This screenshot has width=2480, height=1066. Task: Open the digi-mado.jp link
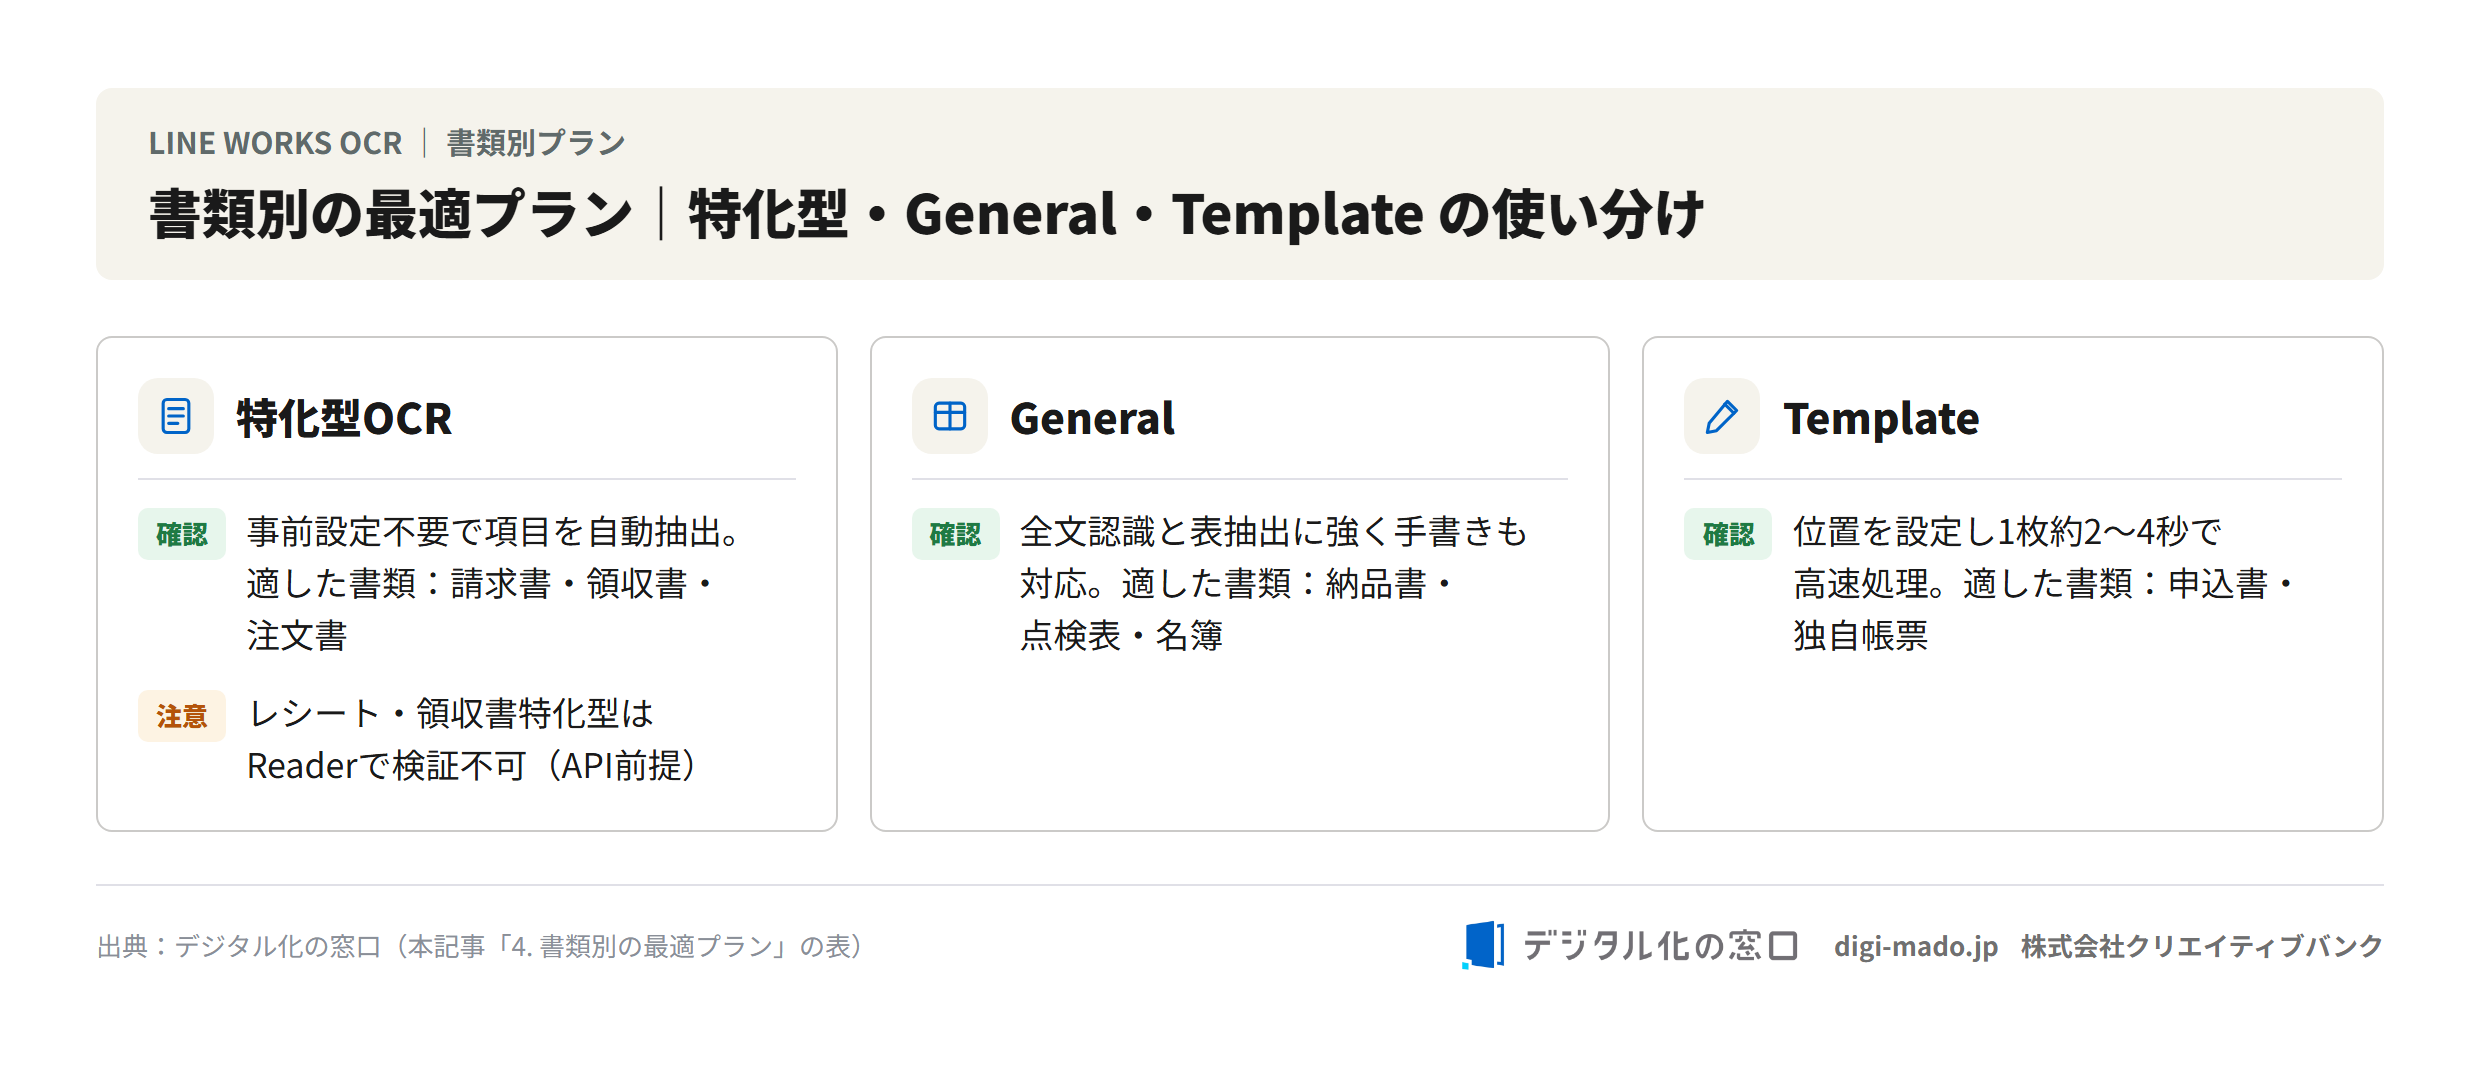(1915, 946)
